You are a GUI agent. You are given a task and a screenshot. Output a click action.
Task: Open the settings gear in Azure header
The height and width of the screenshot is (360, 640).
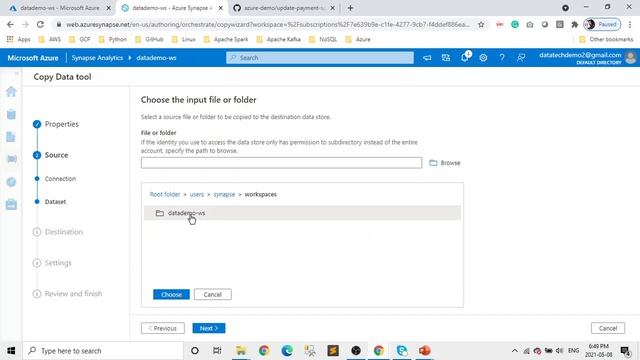[483, 58]
